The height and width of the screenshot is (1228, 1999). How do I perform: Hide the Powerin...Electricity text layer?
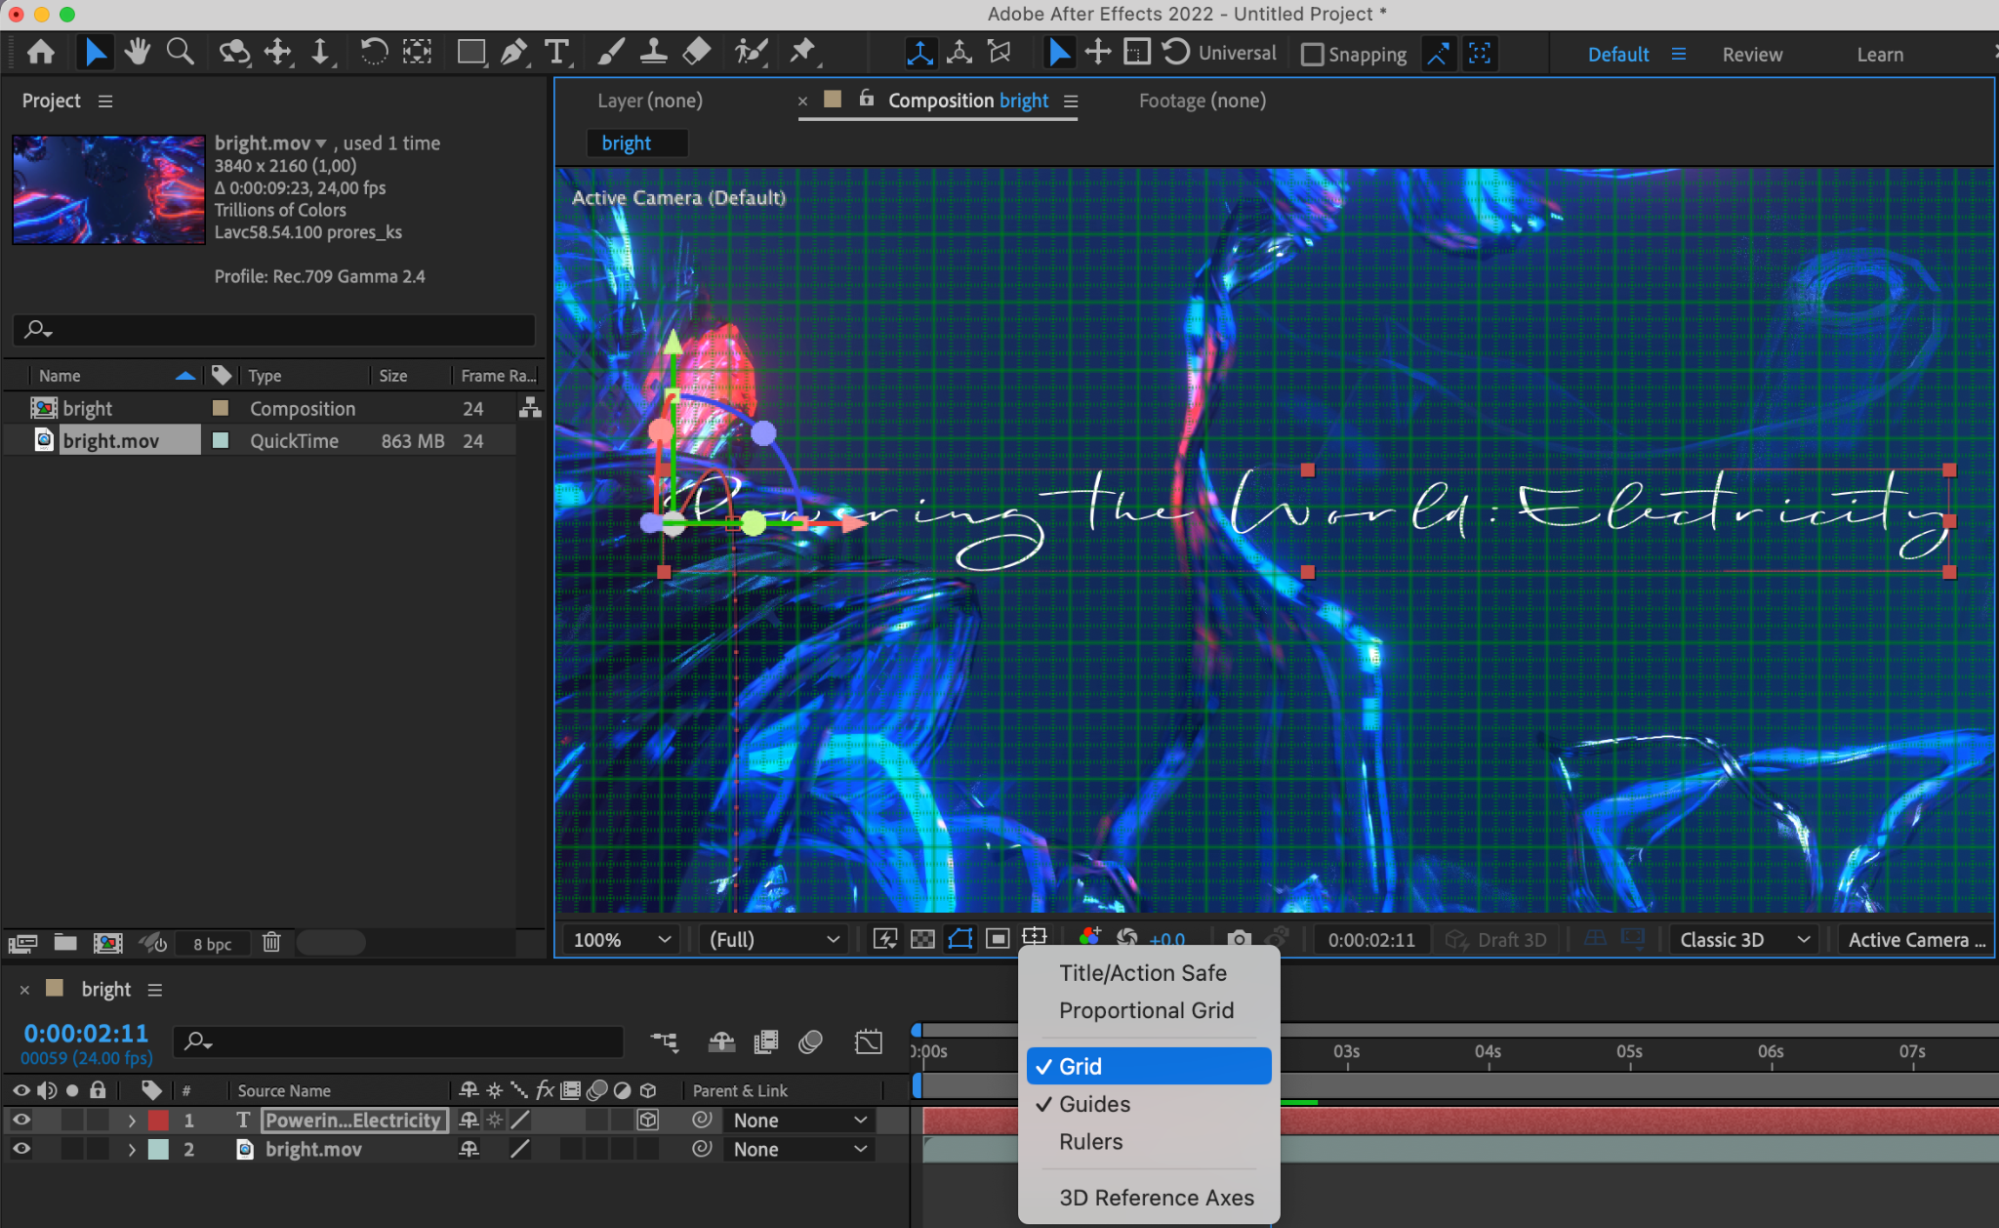pyautogui.click(x=20, y=1120)
